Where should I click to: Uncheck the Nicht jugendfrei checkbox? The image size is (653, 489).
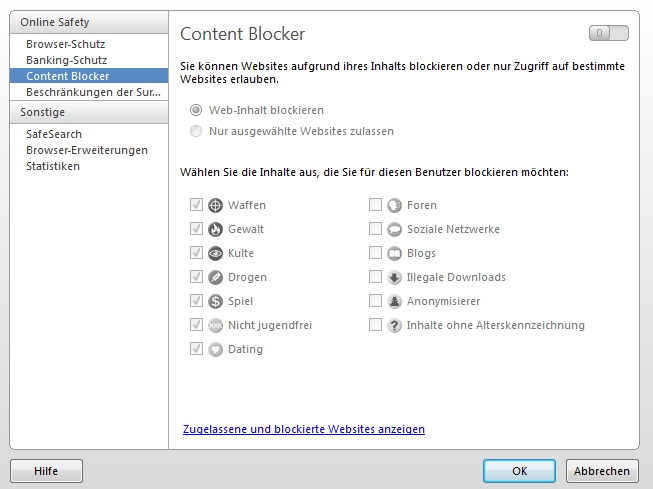[x=196, y=324]
